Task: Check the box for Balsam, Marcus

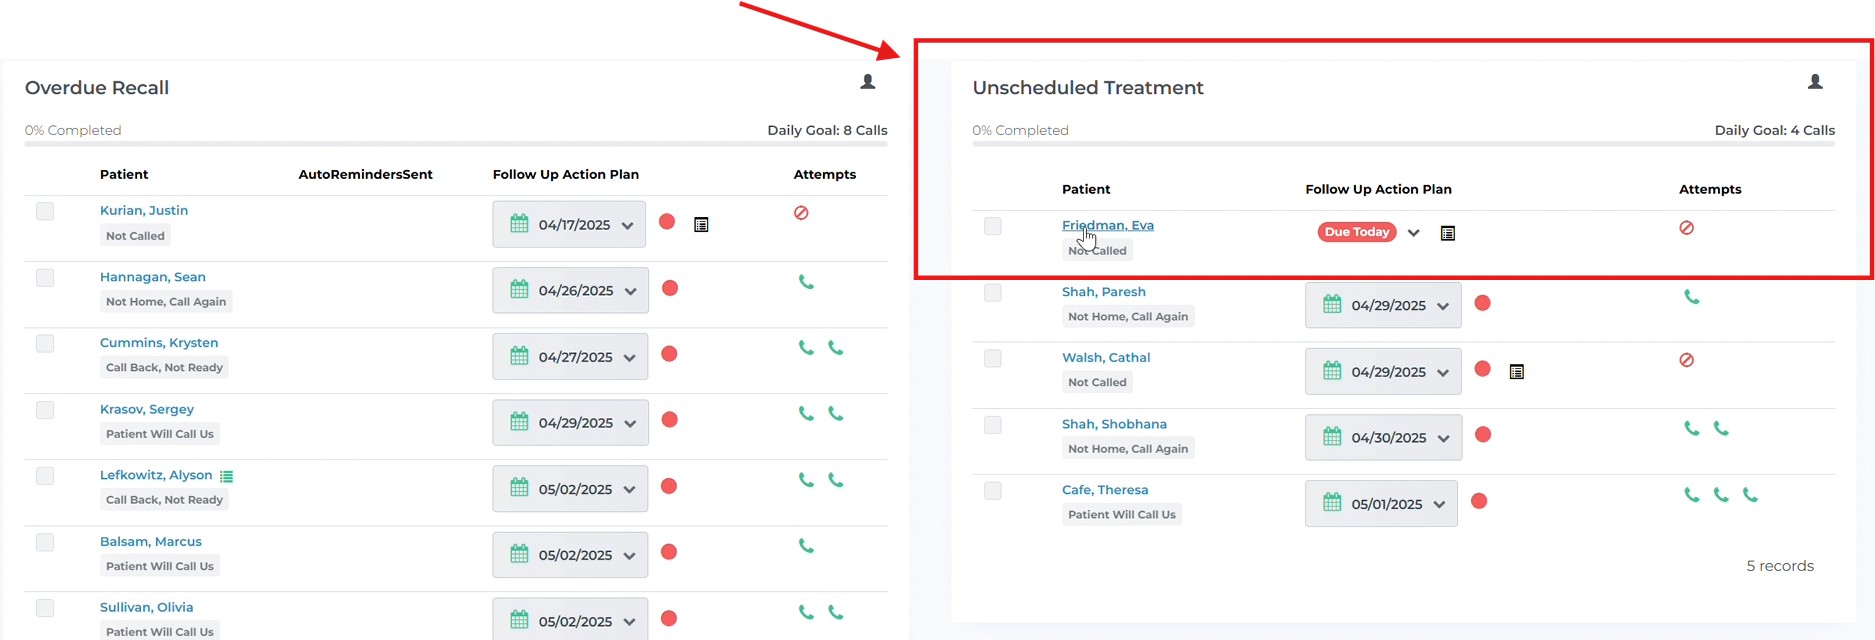Action: point(45,542)
